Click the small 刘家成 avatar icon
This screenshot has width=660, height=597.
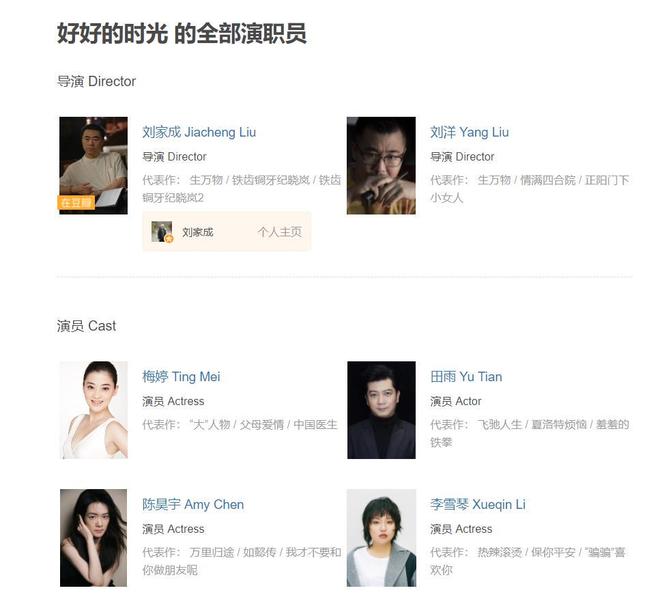tap(162, 232)
